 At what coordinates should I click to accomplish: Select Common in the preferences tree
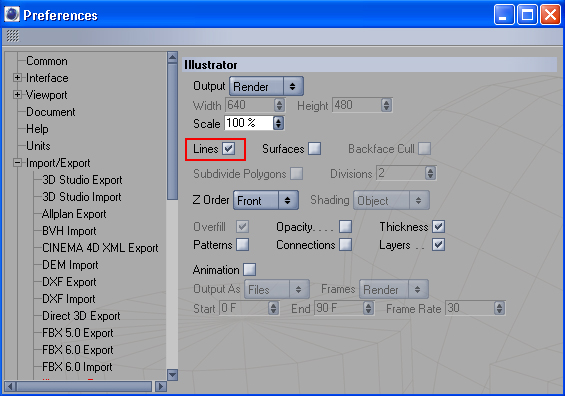click(x=47, y=61)
